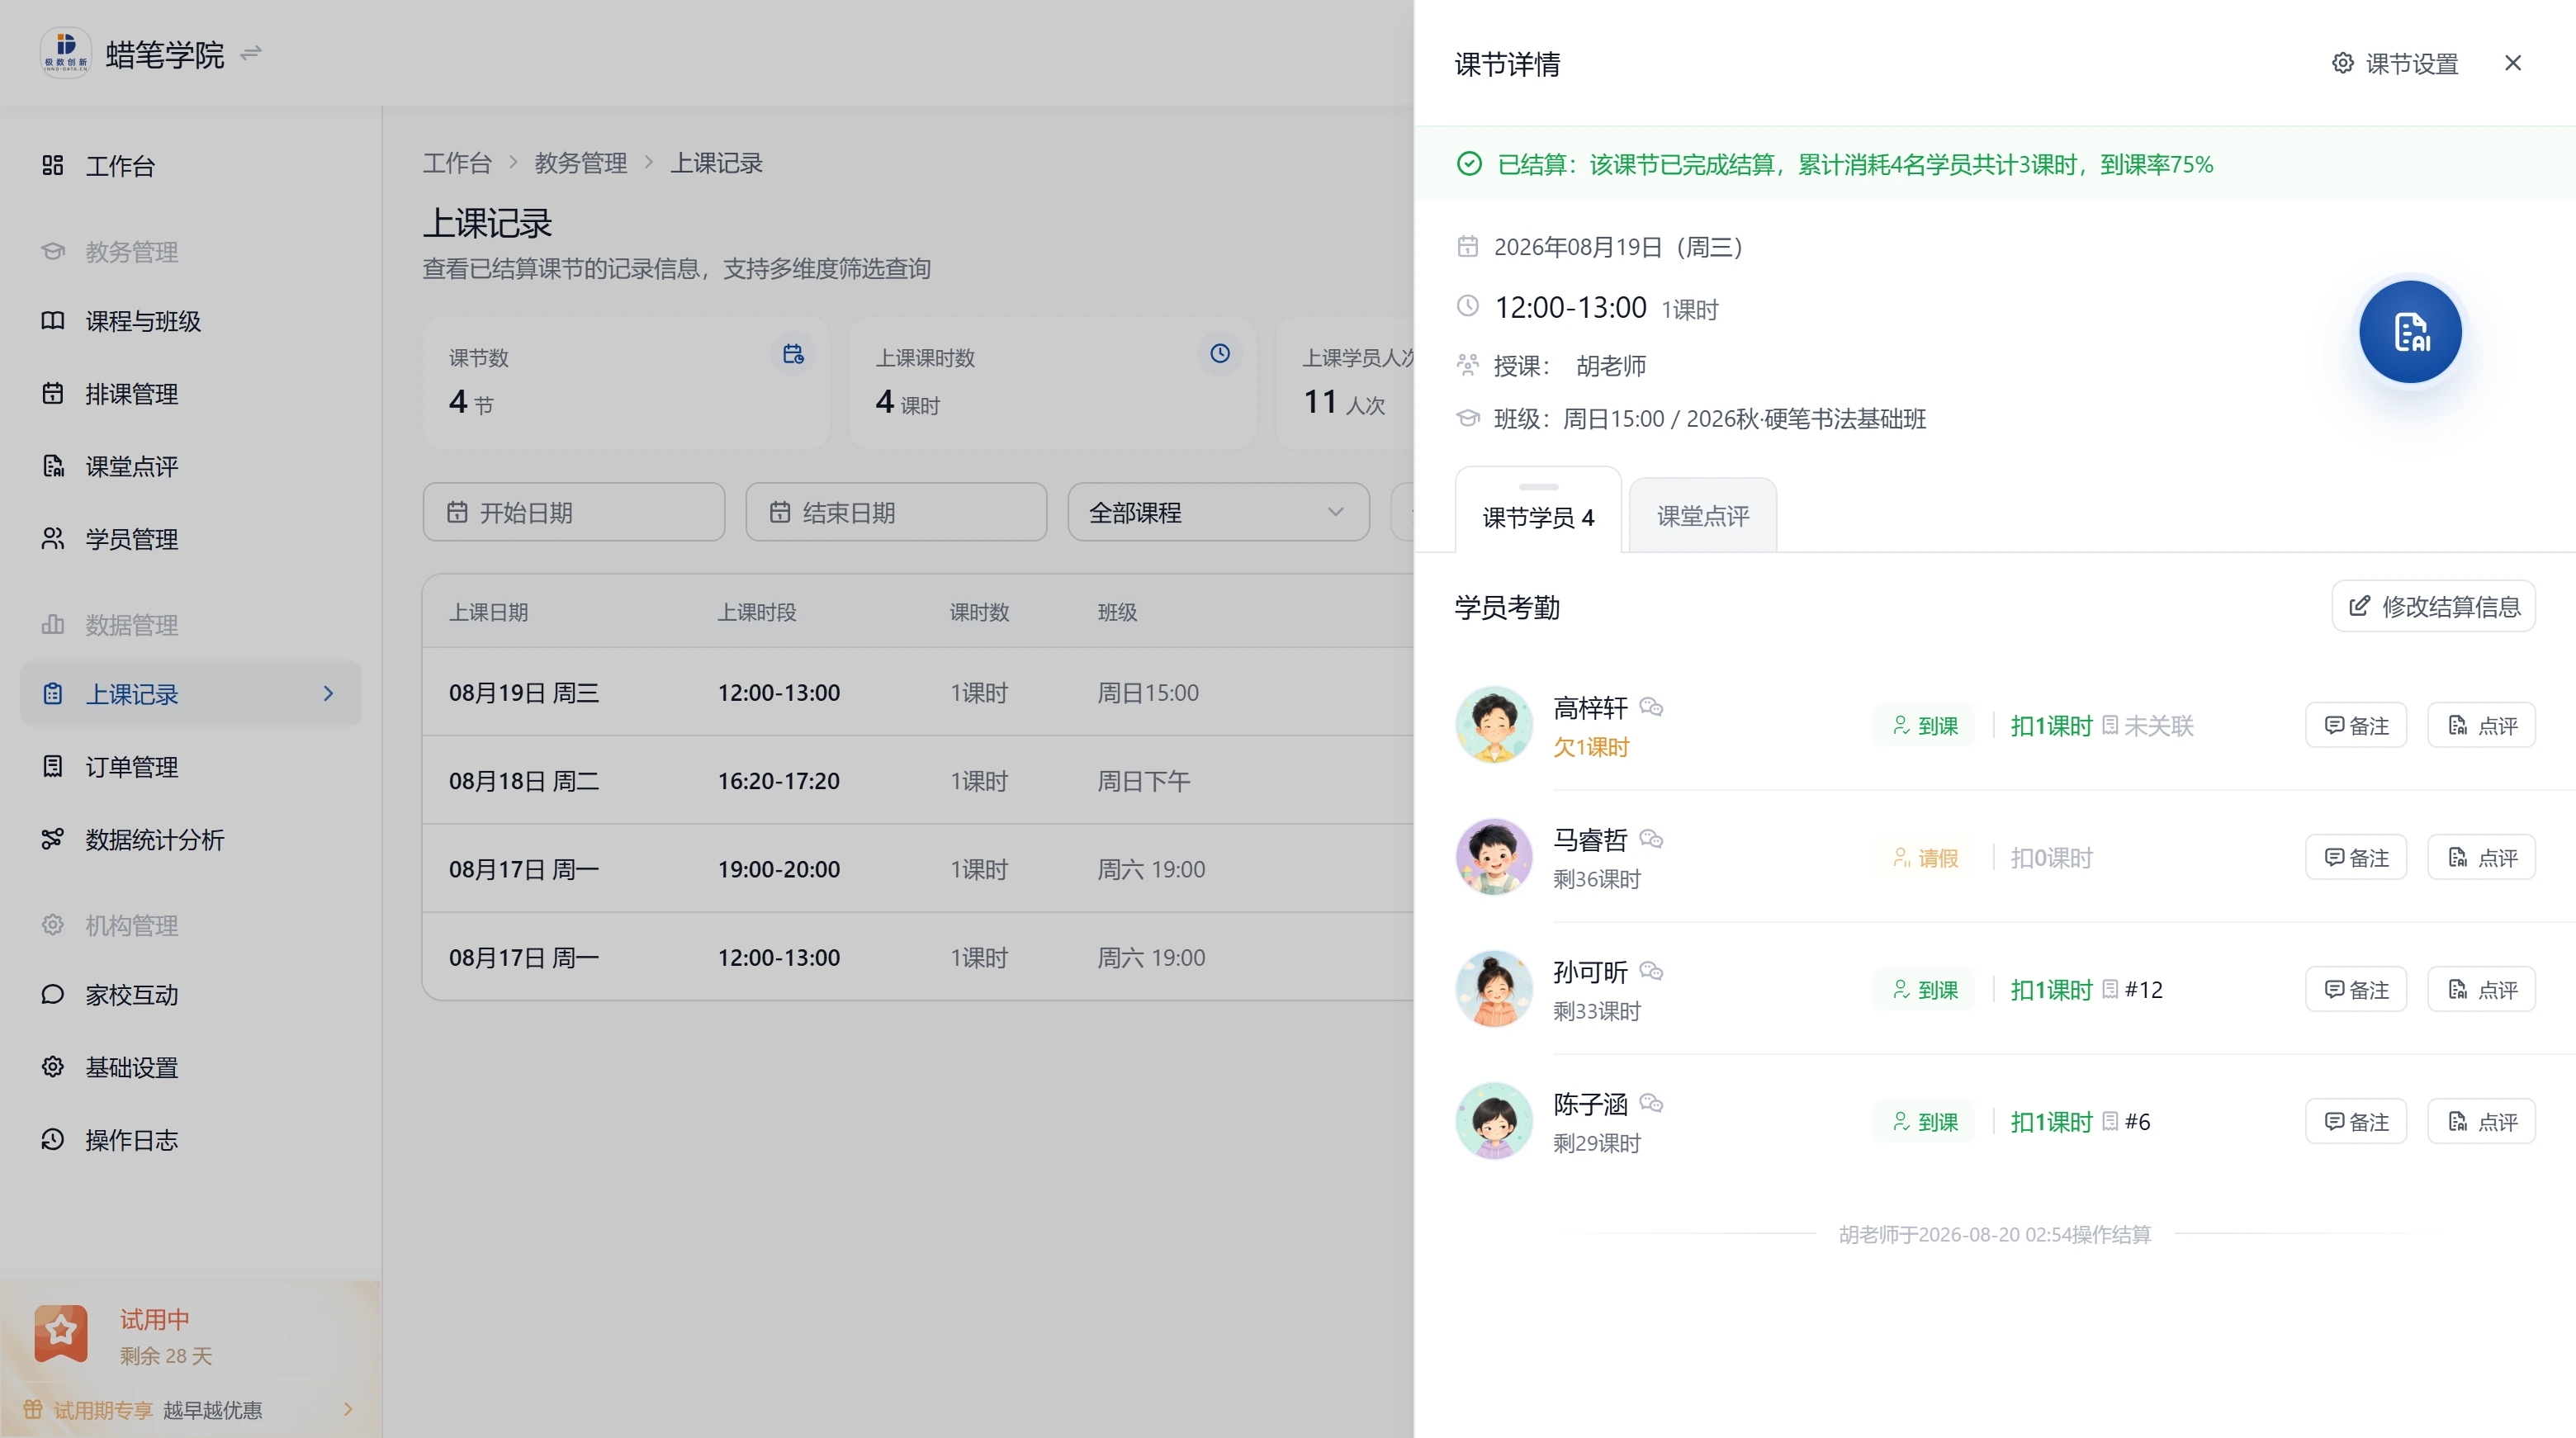2576x1438 pixels.
Task: Click 备注 for 高梓轩
Action: coord(2356,726)
